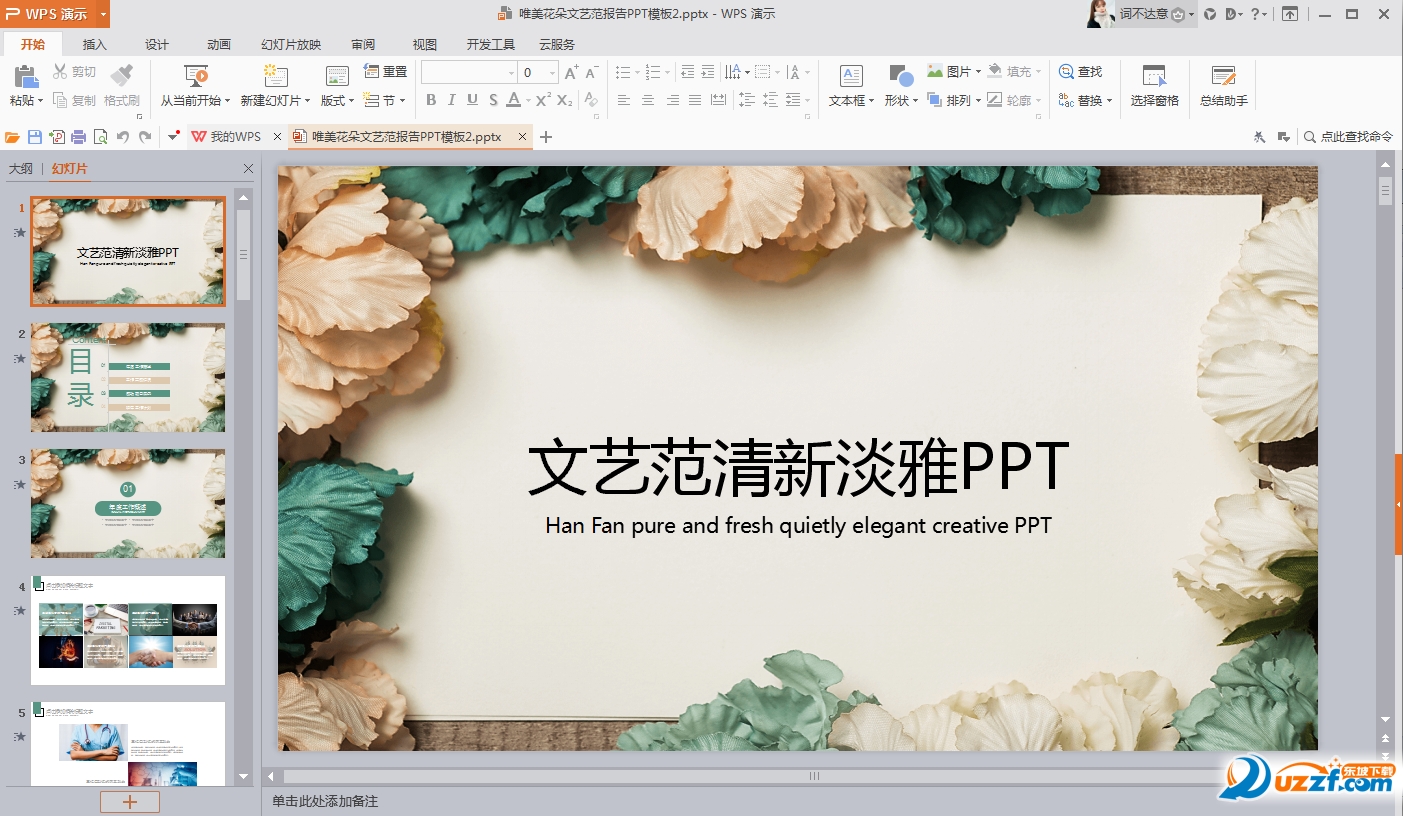Increase font size with the A+ icon
This screenshot has width=1403, height=816.
tap(572, 72)
